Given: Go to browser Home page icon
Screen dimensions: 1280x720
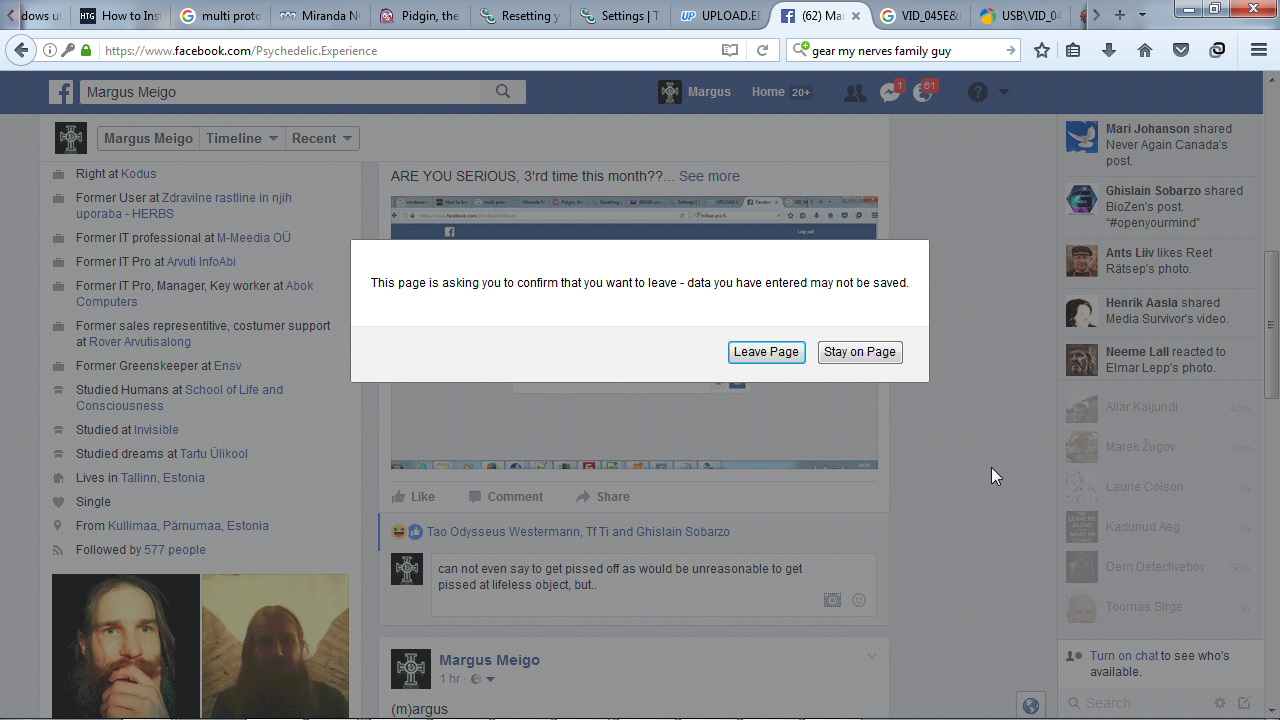Looking at the screenshot, I should click(1145, 50).
